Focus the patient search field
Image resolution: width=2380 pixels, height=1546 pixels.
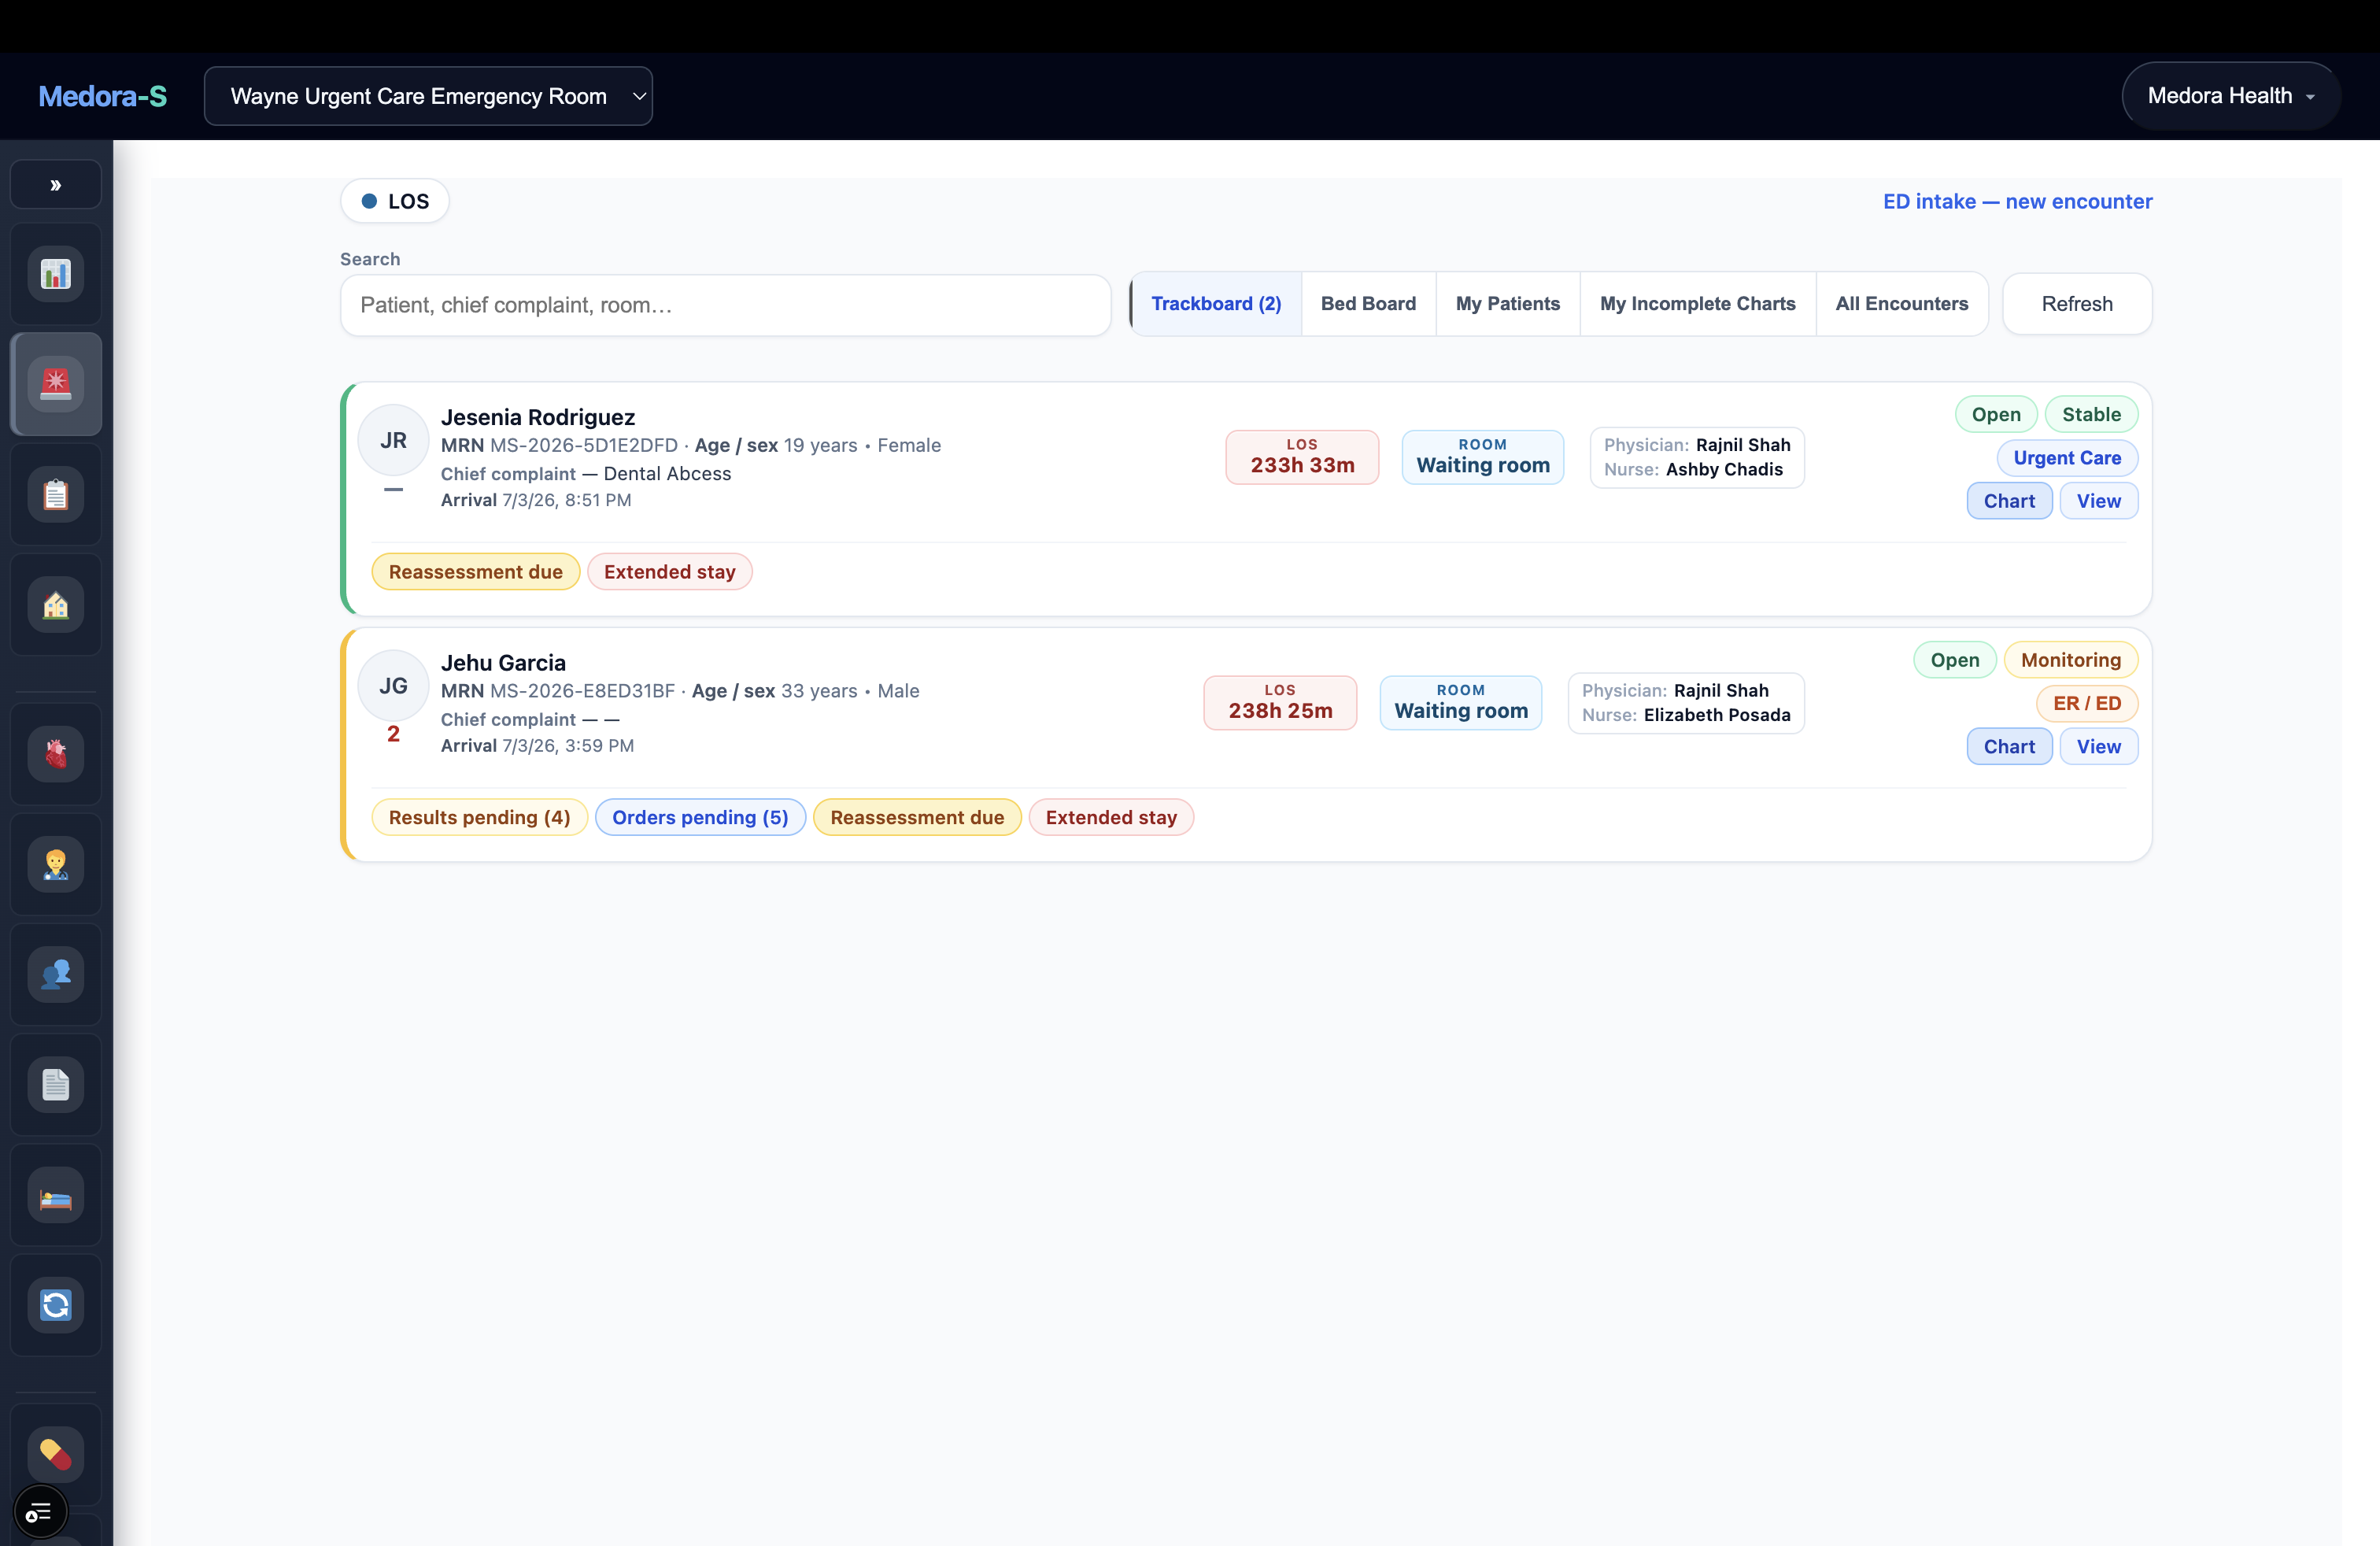[725, 305]
